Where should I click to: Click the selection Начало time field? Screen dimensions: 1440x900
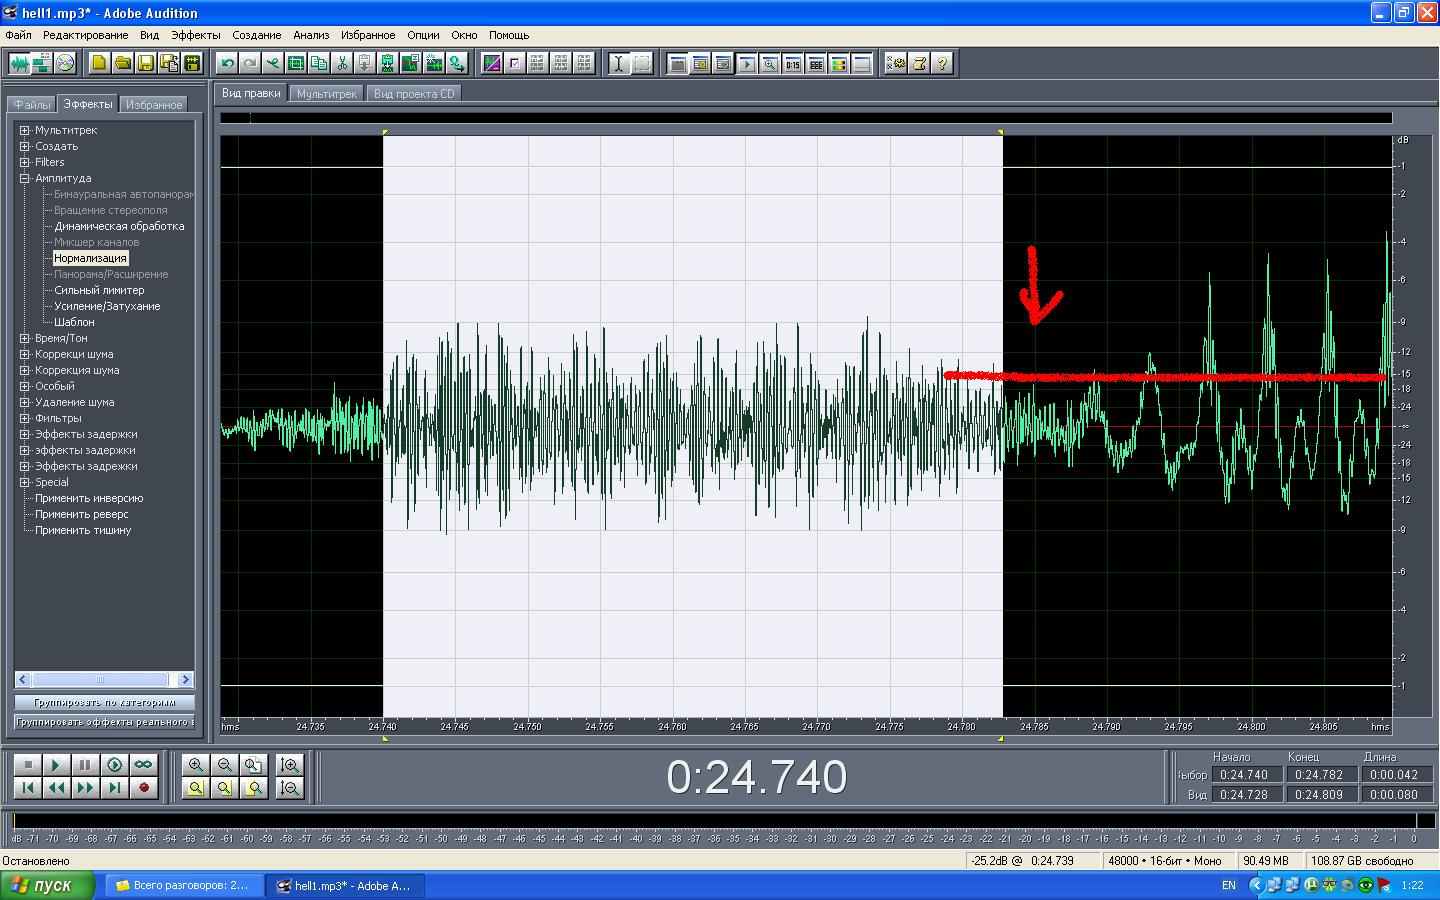(1243, 775)
